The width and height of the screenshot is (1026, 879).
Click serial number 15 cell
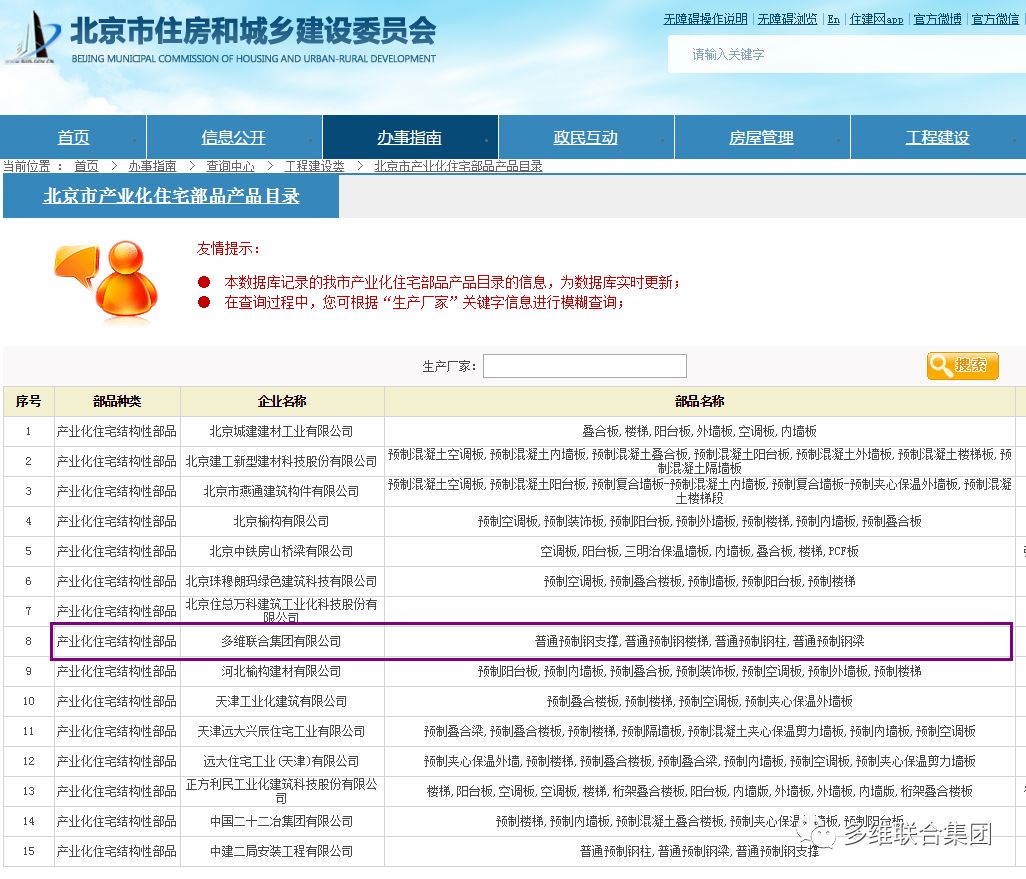tap(28, 851)
